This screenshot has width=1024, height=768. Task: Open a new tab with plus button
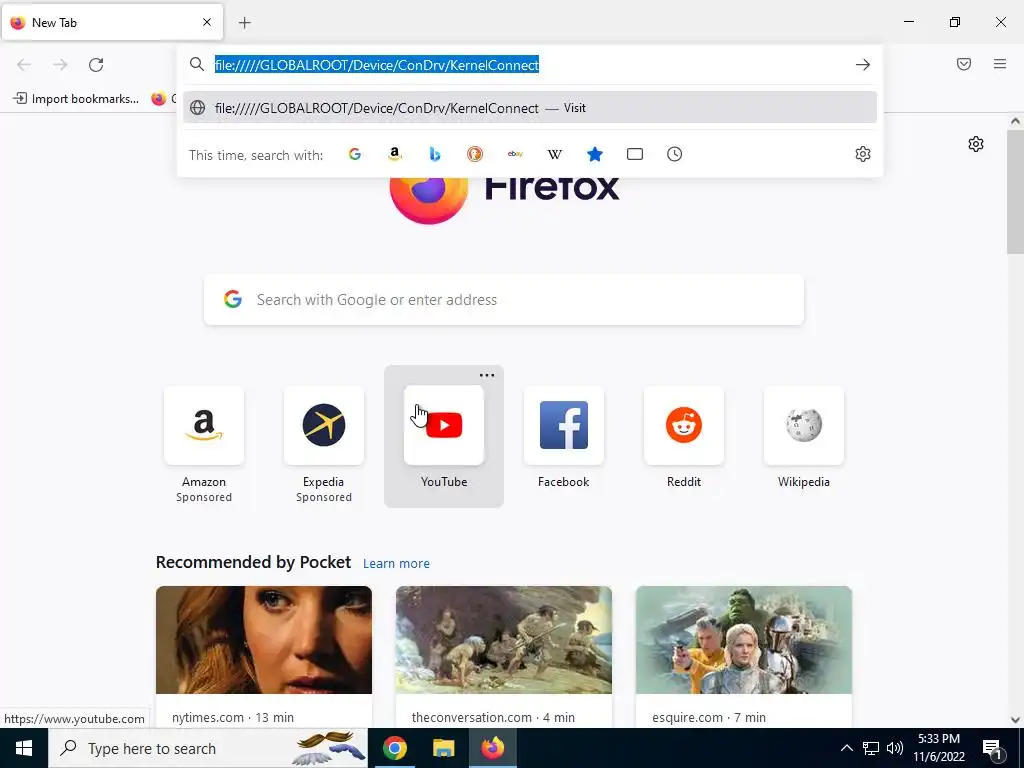[244, 23]
